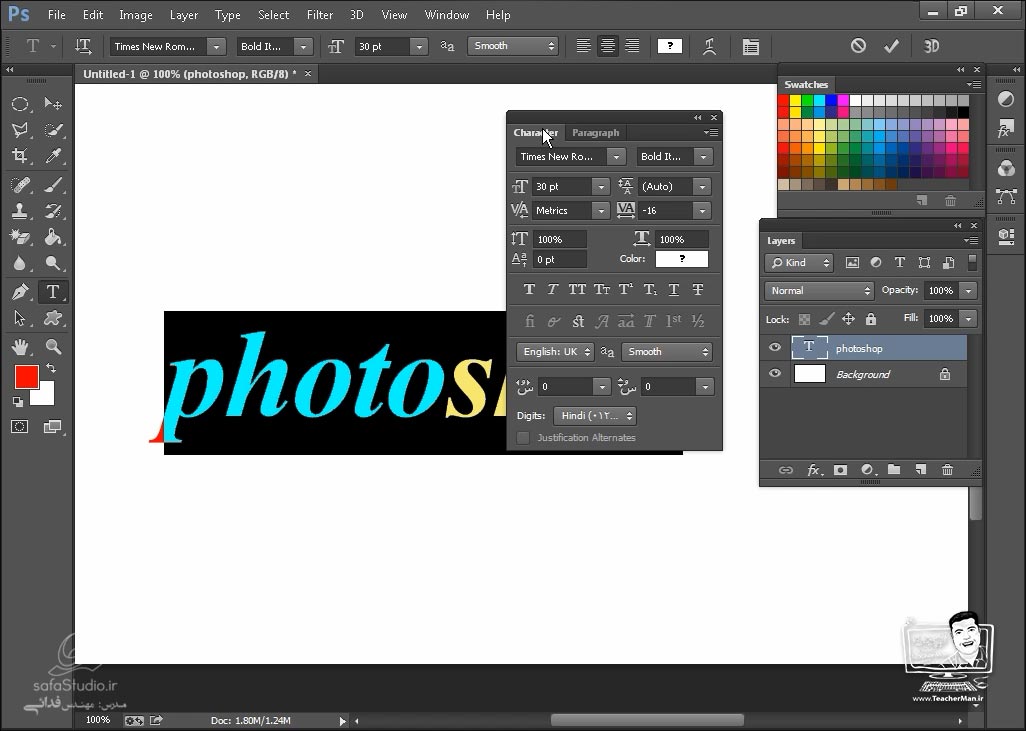
Task: Click the vertical scale 100% field
Action: point(559,240)
